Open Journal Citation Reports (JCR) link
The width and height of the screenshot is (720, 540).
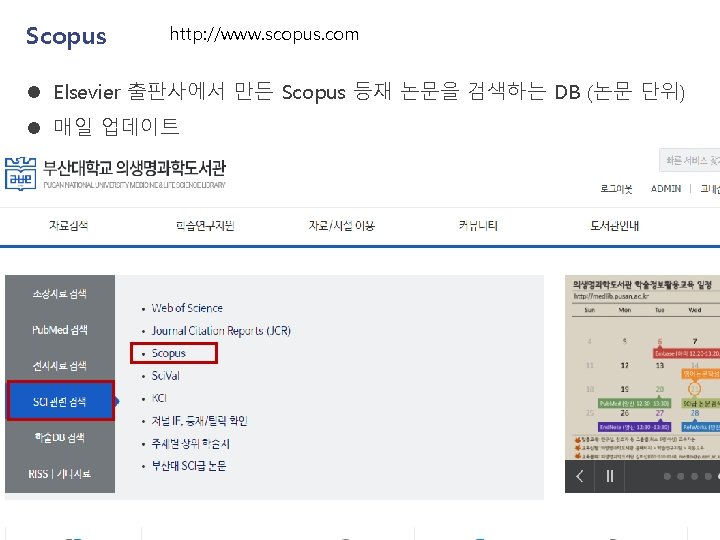[x=221, y=331]
